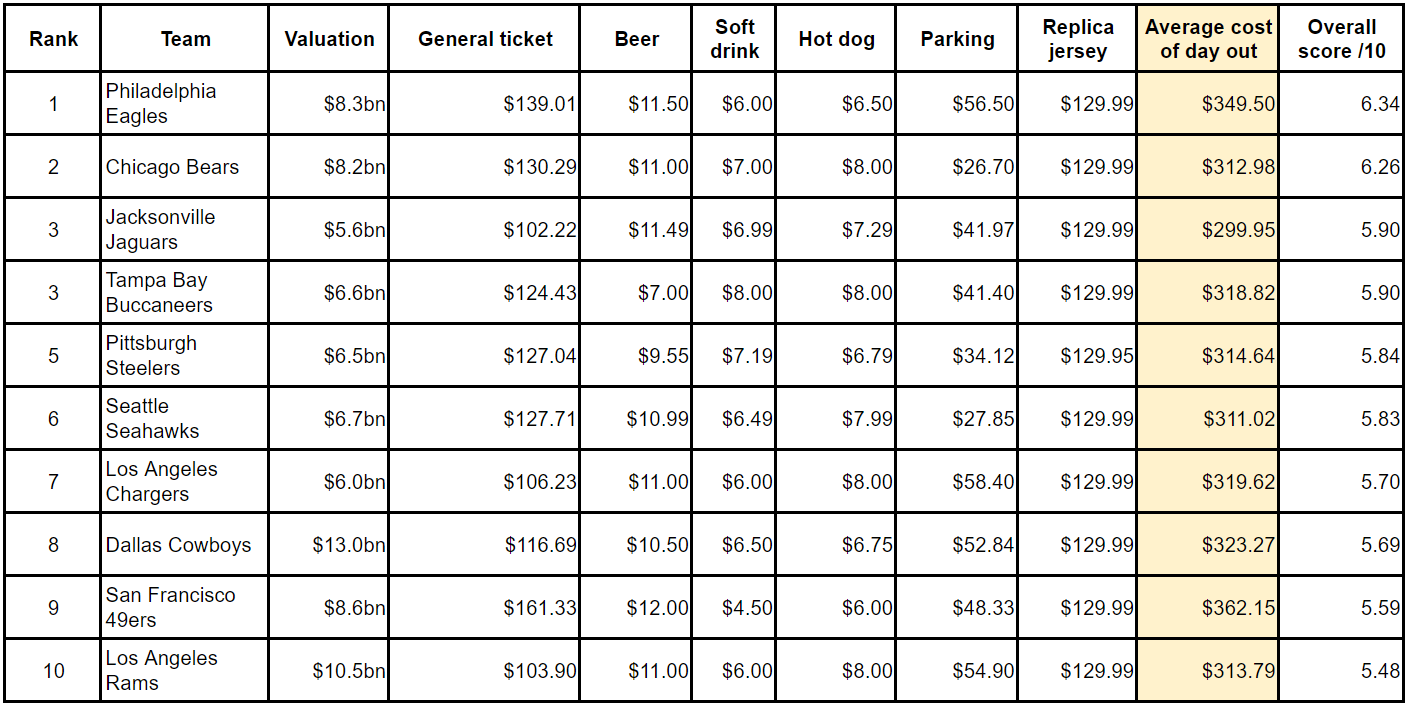
Task: Click the Eagles' 6.34 overall score
Action: [1380, 104]
